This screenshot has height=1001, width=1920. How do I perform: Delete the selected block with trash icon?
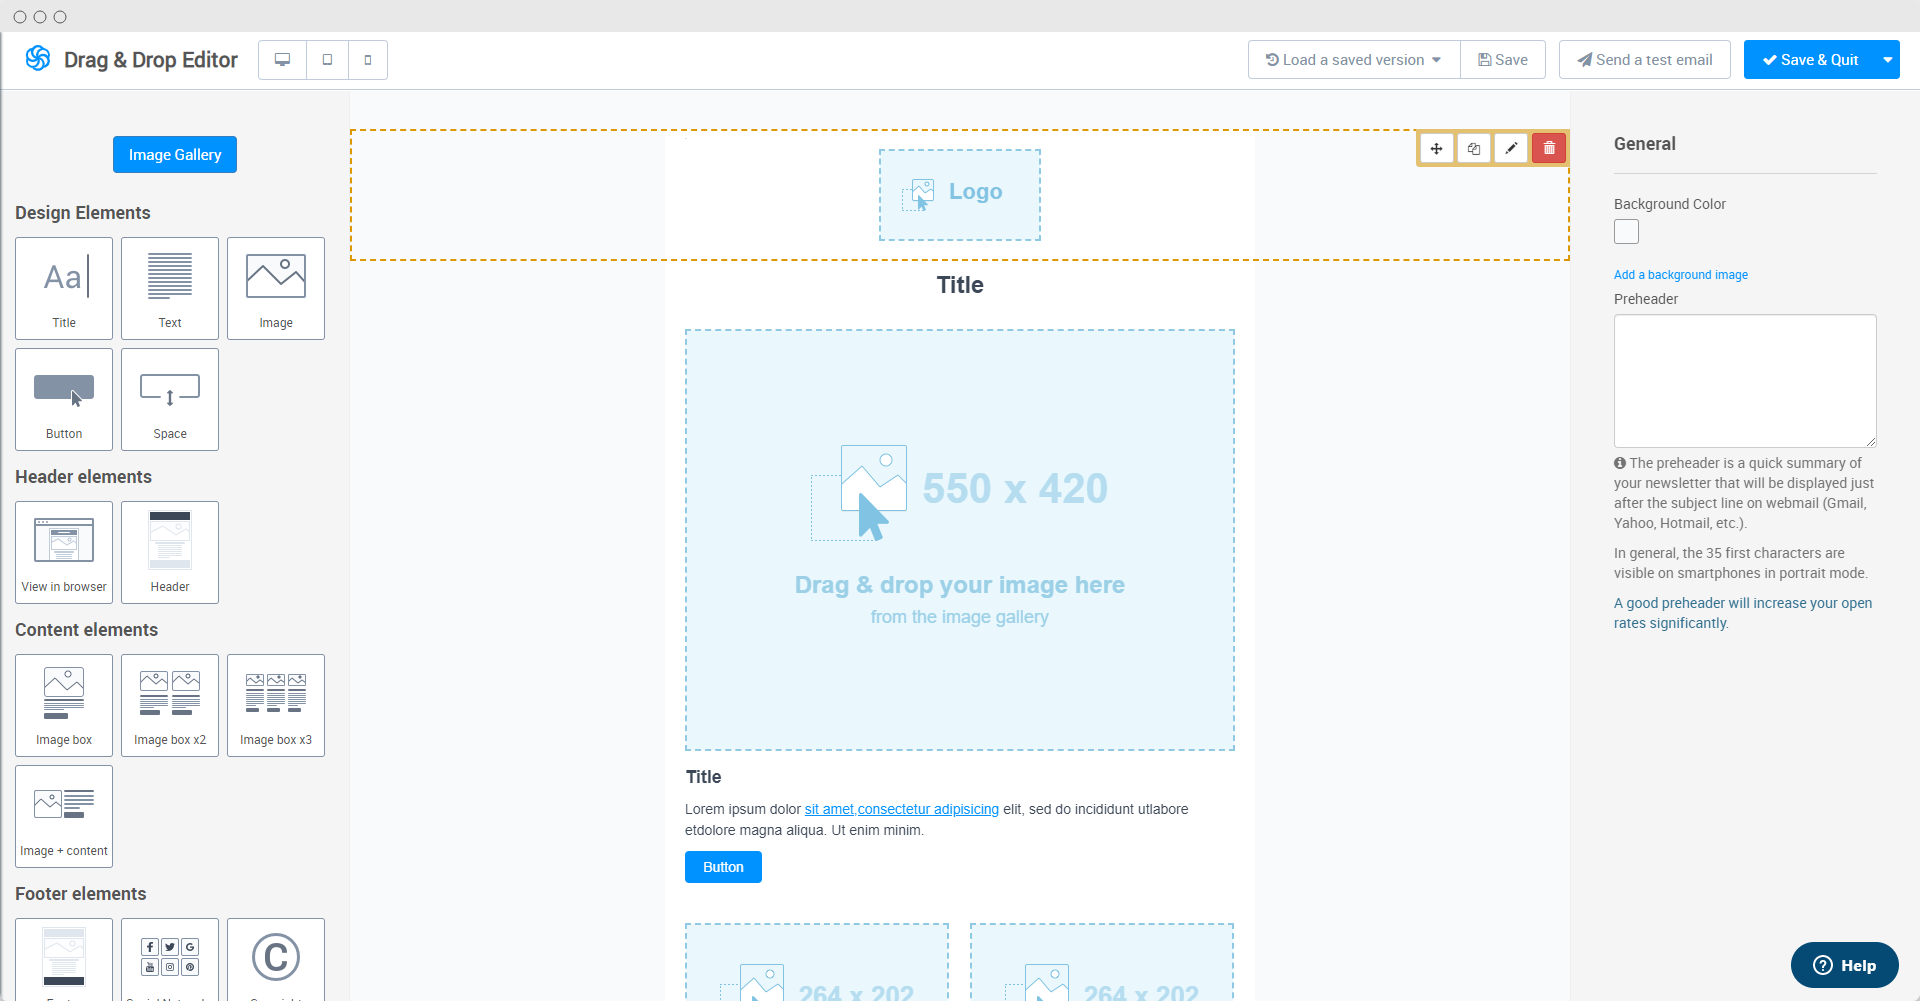coord(1549,148)
